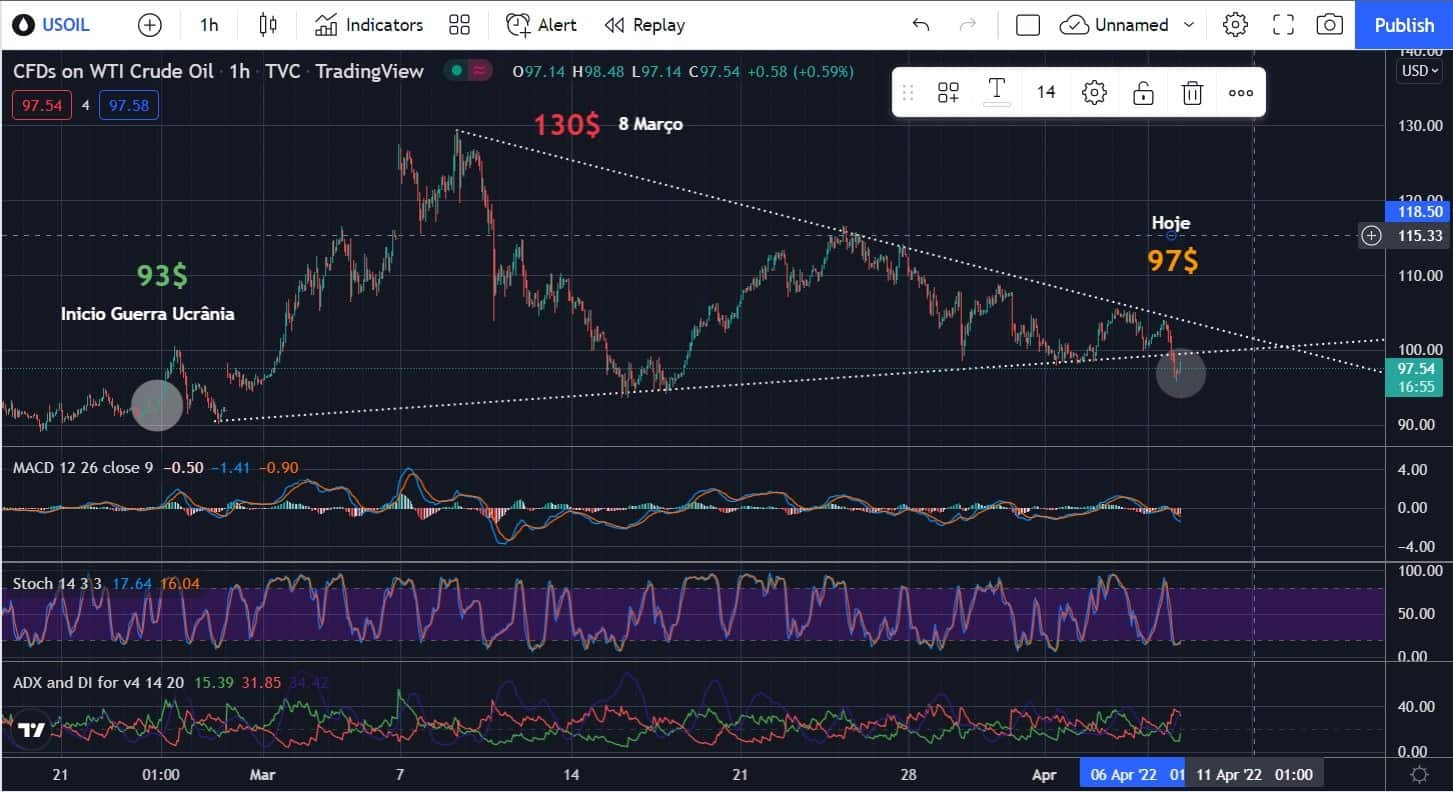1453x792 pixels.
Task: Open the 1h time interval dropdown
Action: (209, 25)
